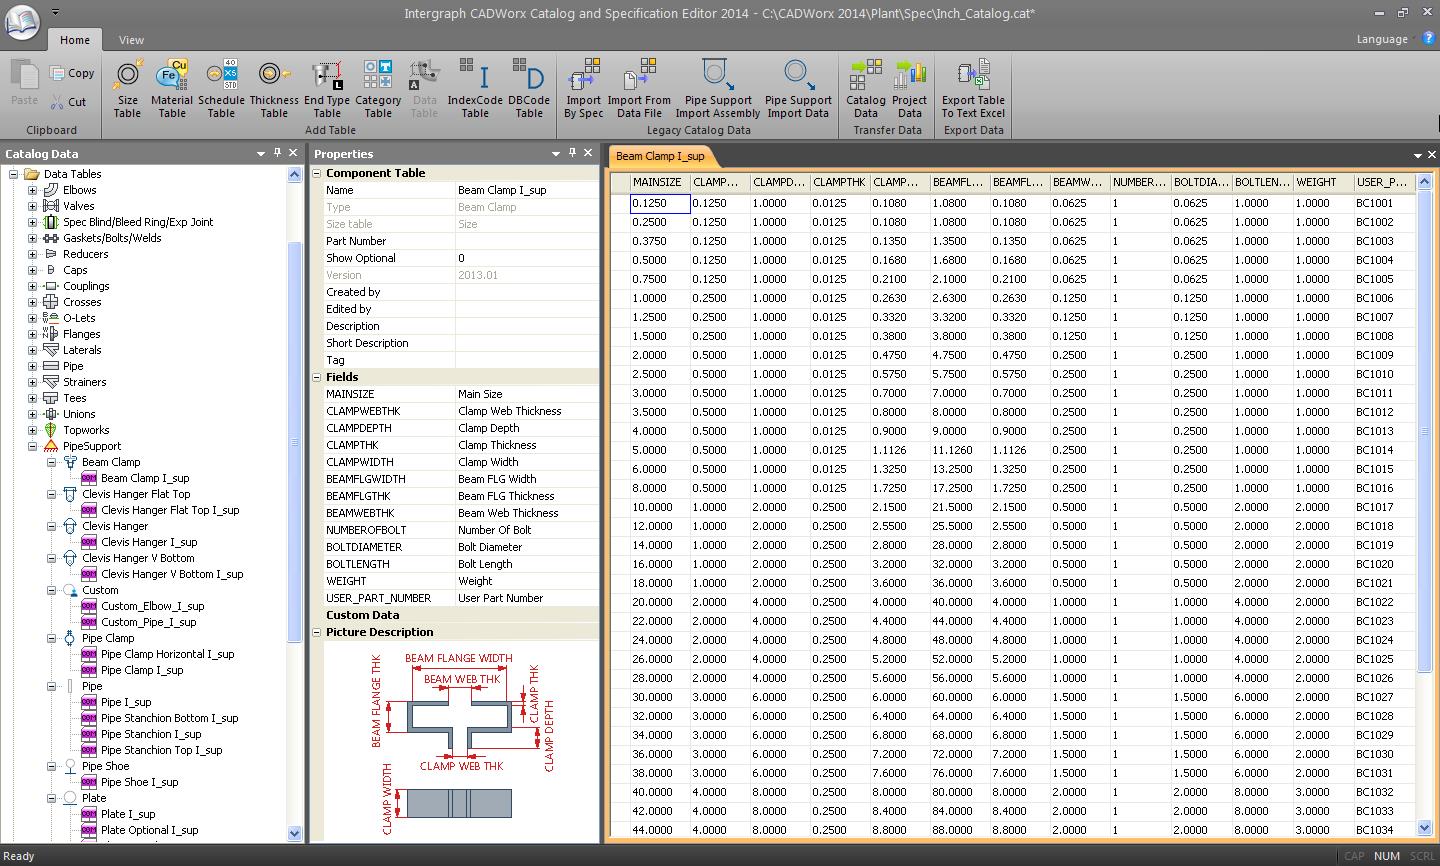Screen dimensions: 1440x866
Task: Collapse the PipeSupport tree node
Action: coord(32,446)
